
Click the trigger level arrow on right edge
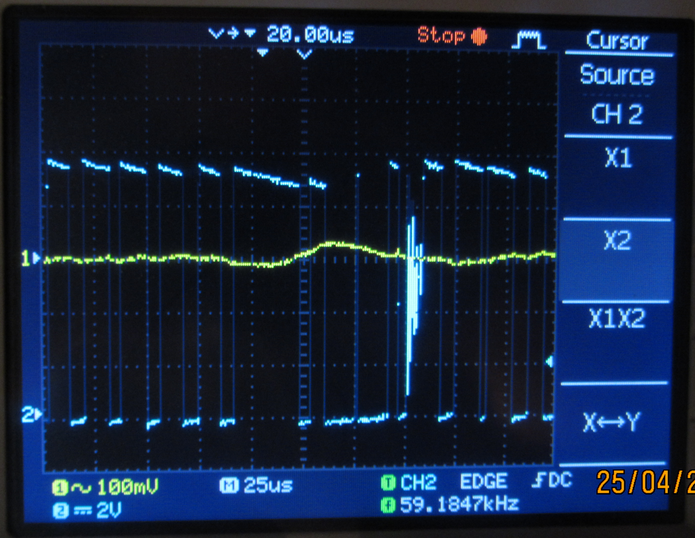tap(548, 361)
